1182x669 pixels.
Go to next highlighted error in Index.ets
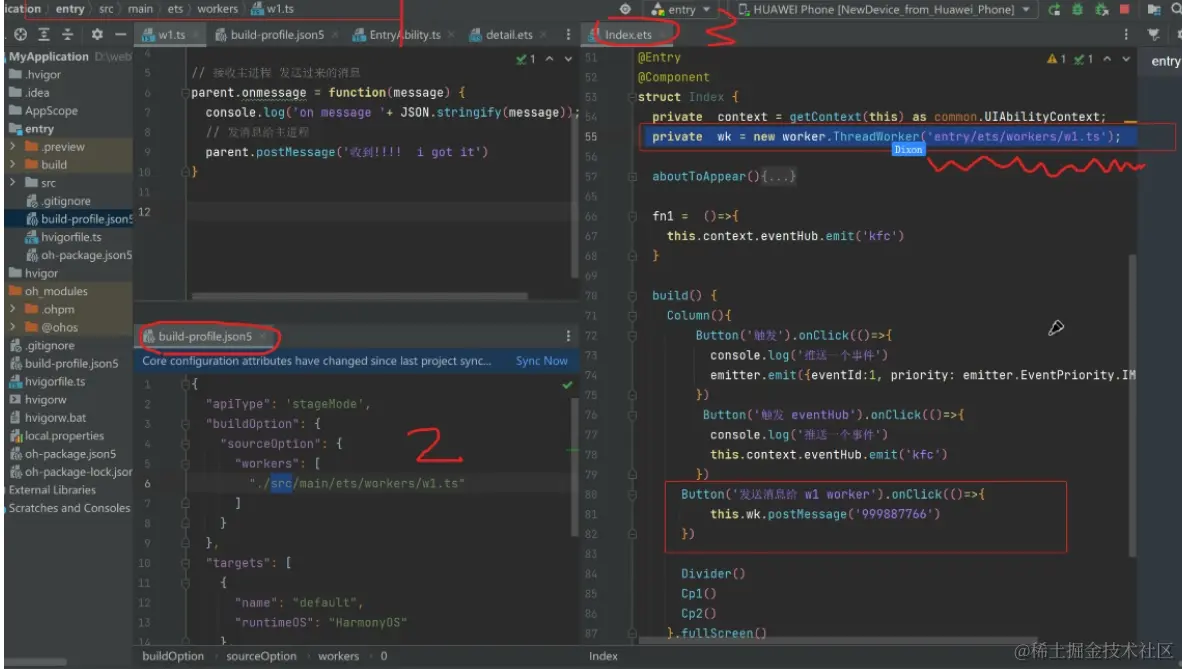coord(1126,59)
